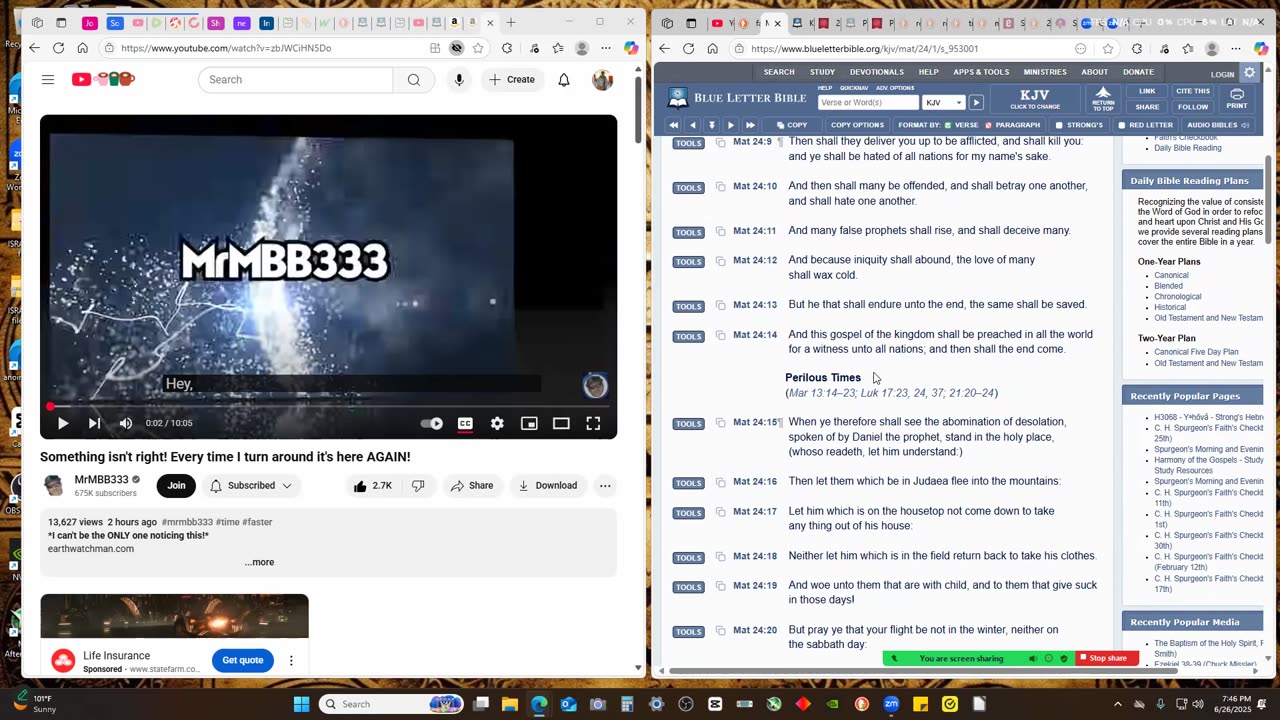Open YouTube notifications bell

(x=564, y=79)
